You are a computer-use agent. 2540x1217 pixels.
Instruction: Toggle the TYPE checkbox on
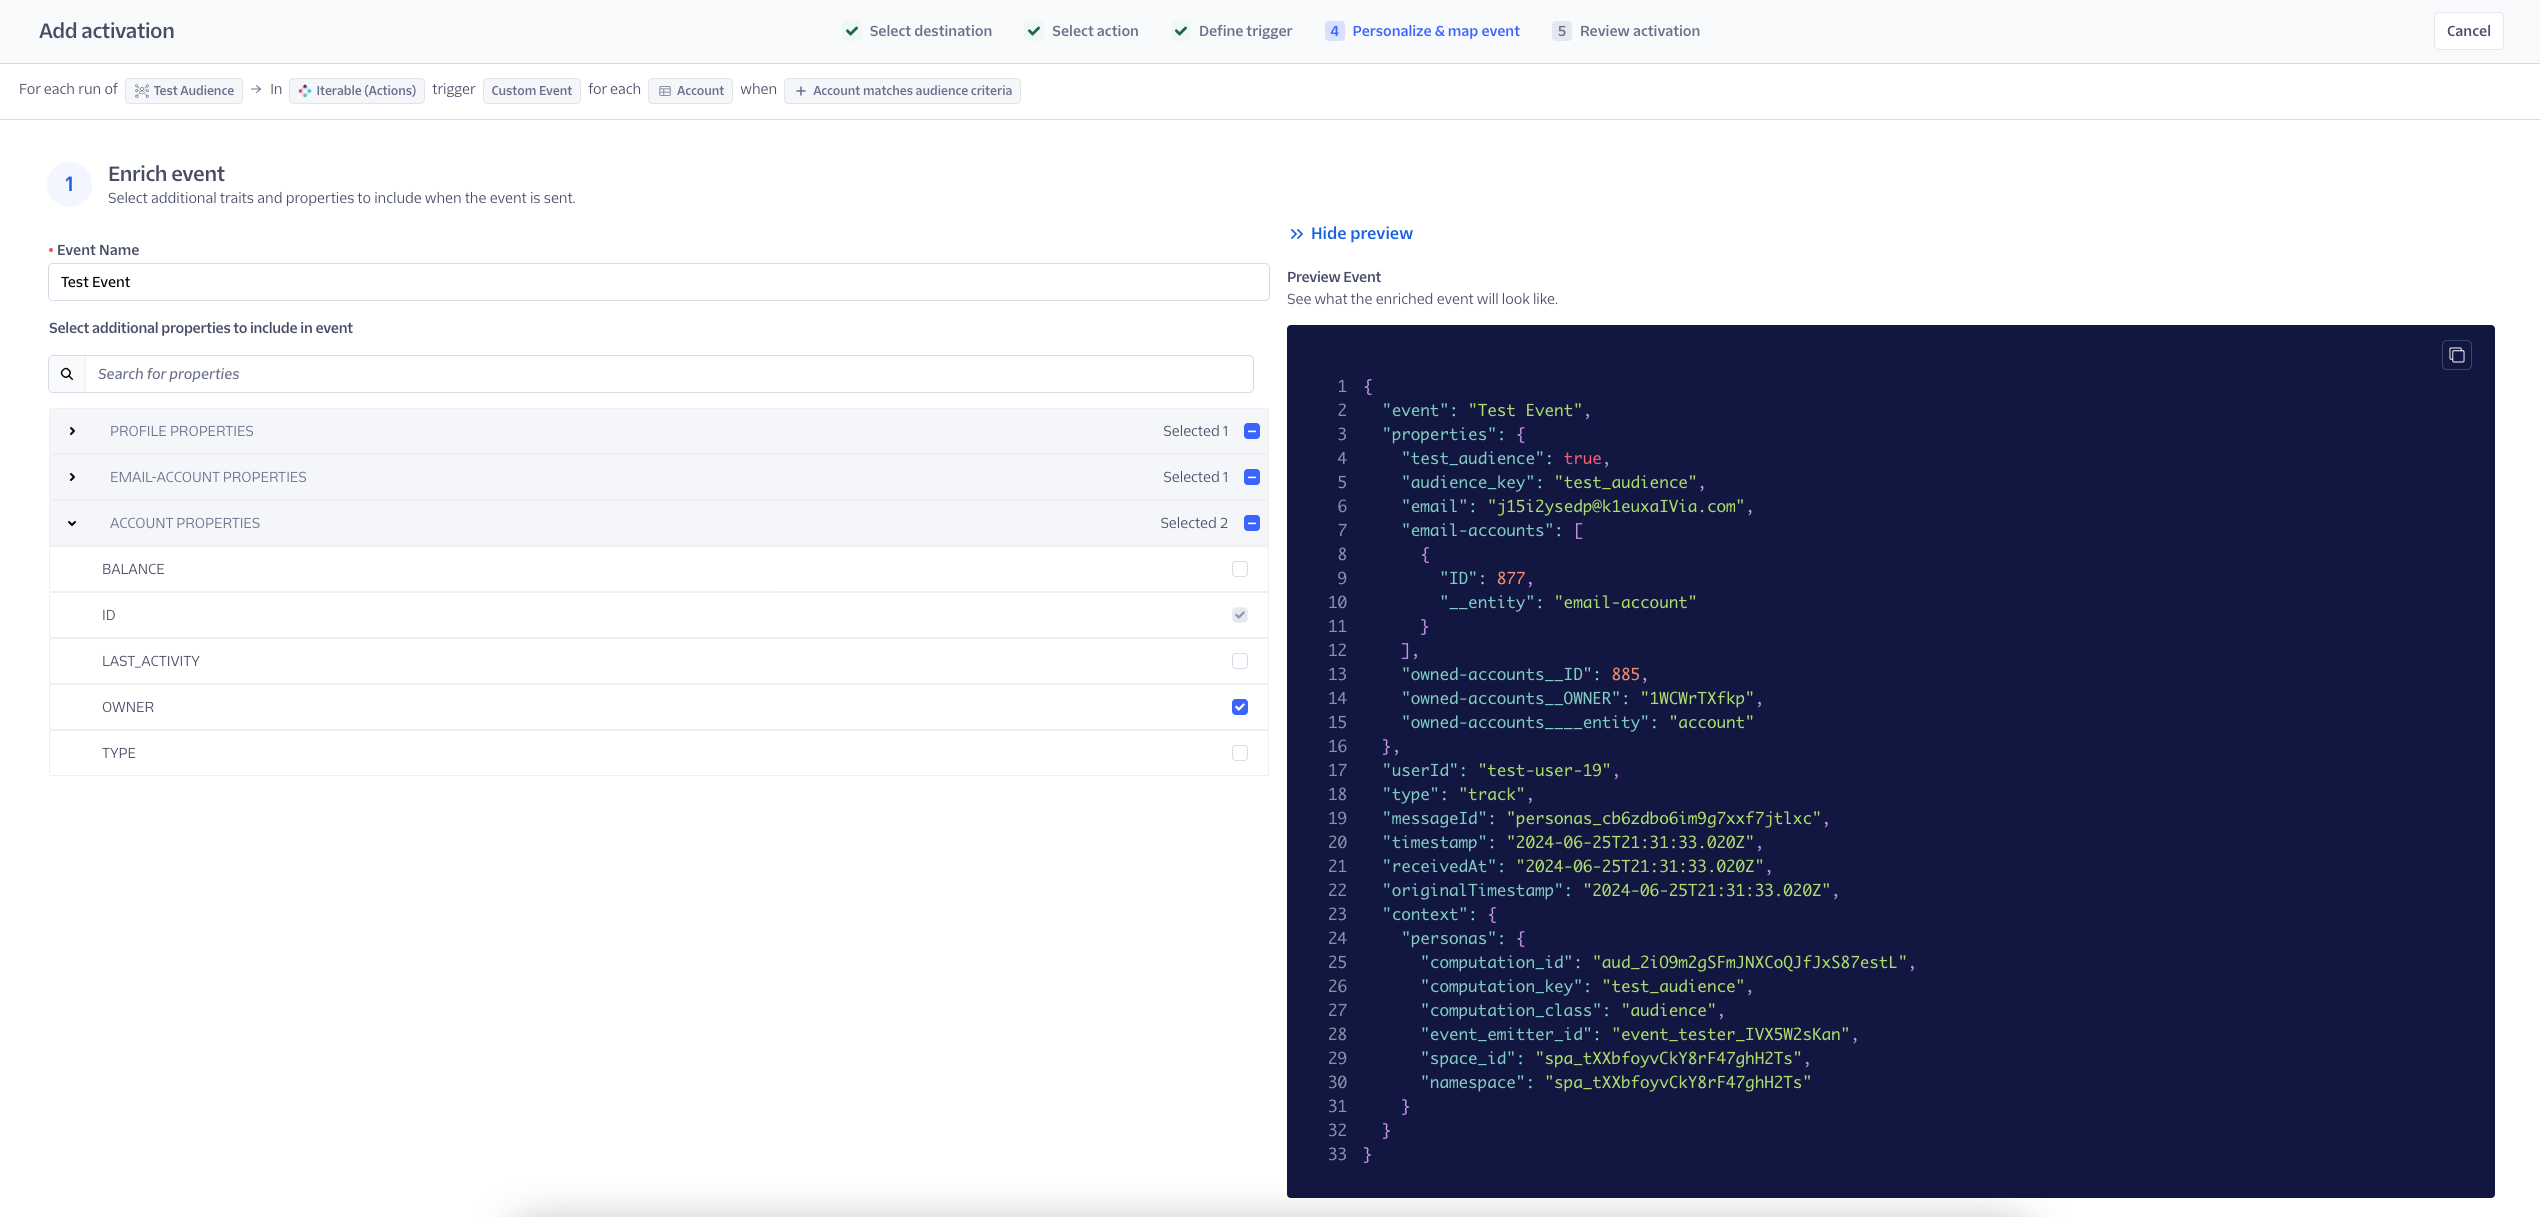(x=1239, y=752)
